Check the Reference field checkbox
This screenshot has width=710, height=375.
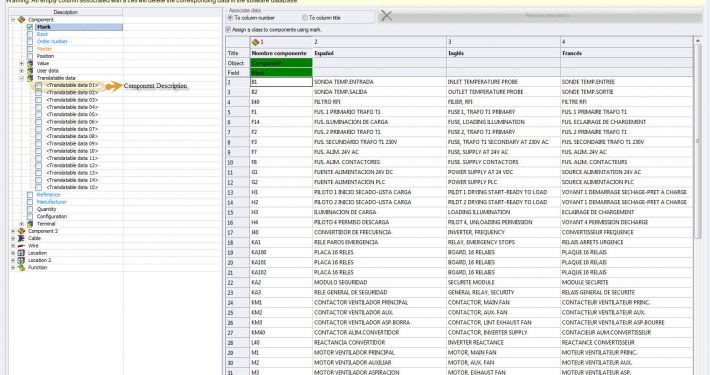click(x=30, y=195)
